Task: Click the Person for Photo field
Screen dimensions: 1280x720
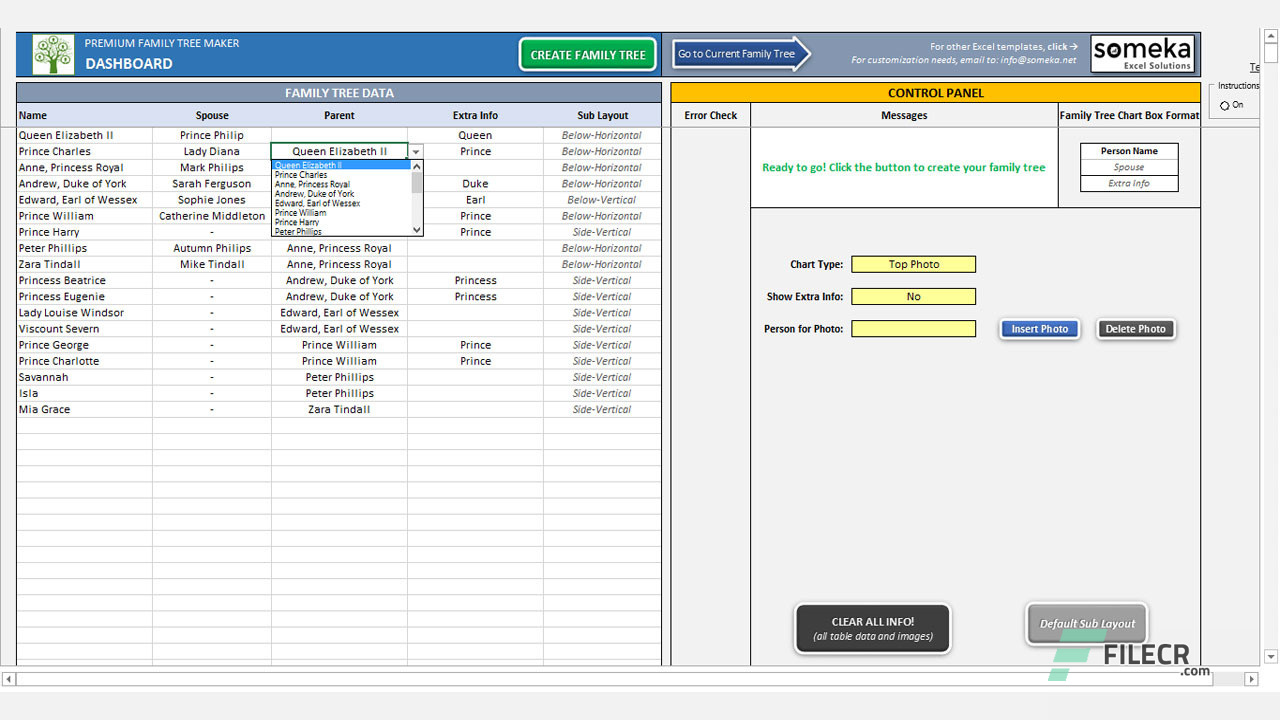Action: click(913, 329)
